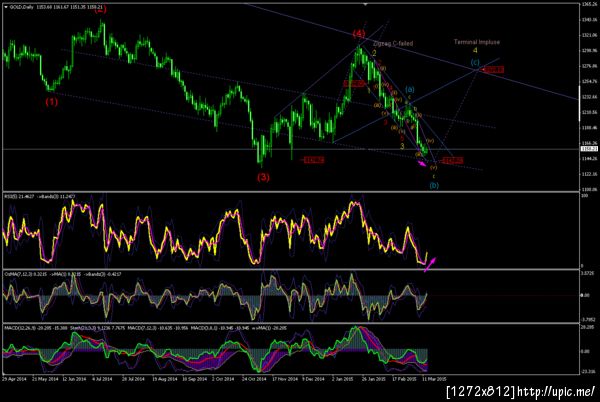Select the OsMA(7,12,3) indicator label
600x402 pixels.
pos(24,274)
